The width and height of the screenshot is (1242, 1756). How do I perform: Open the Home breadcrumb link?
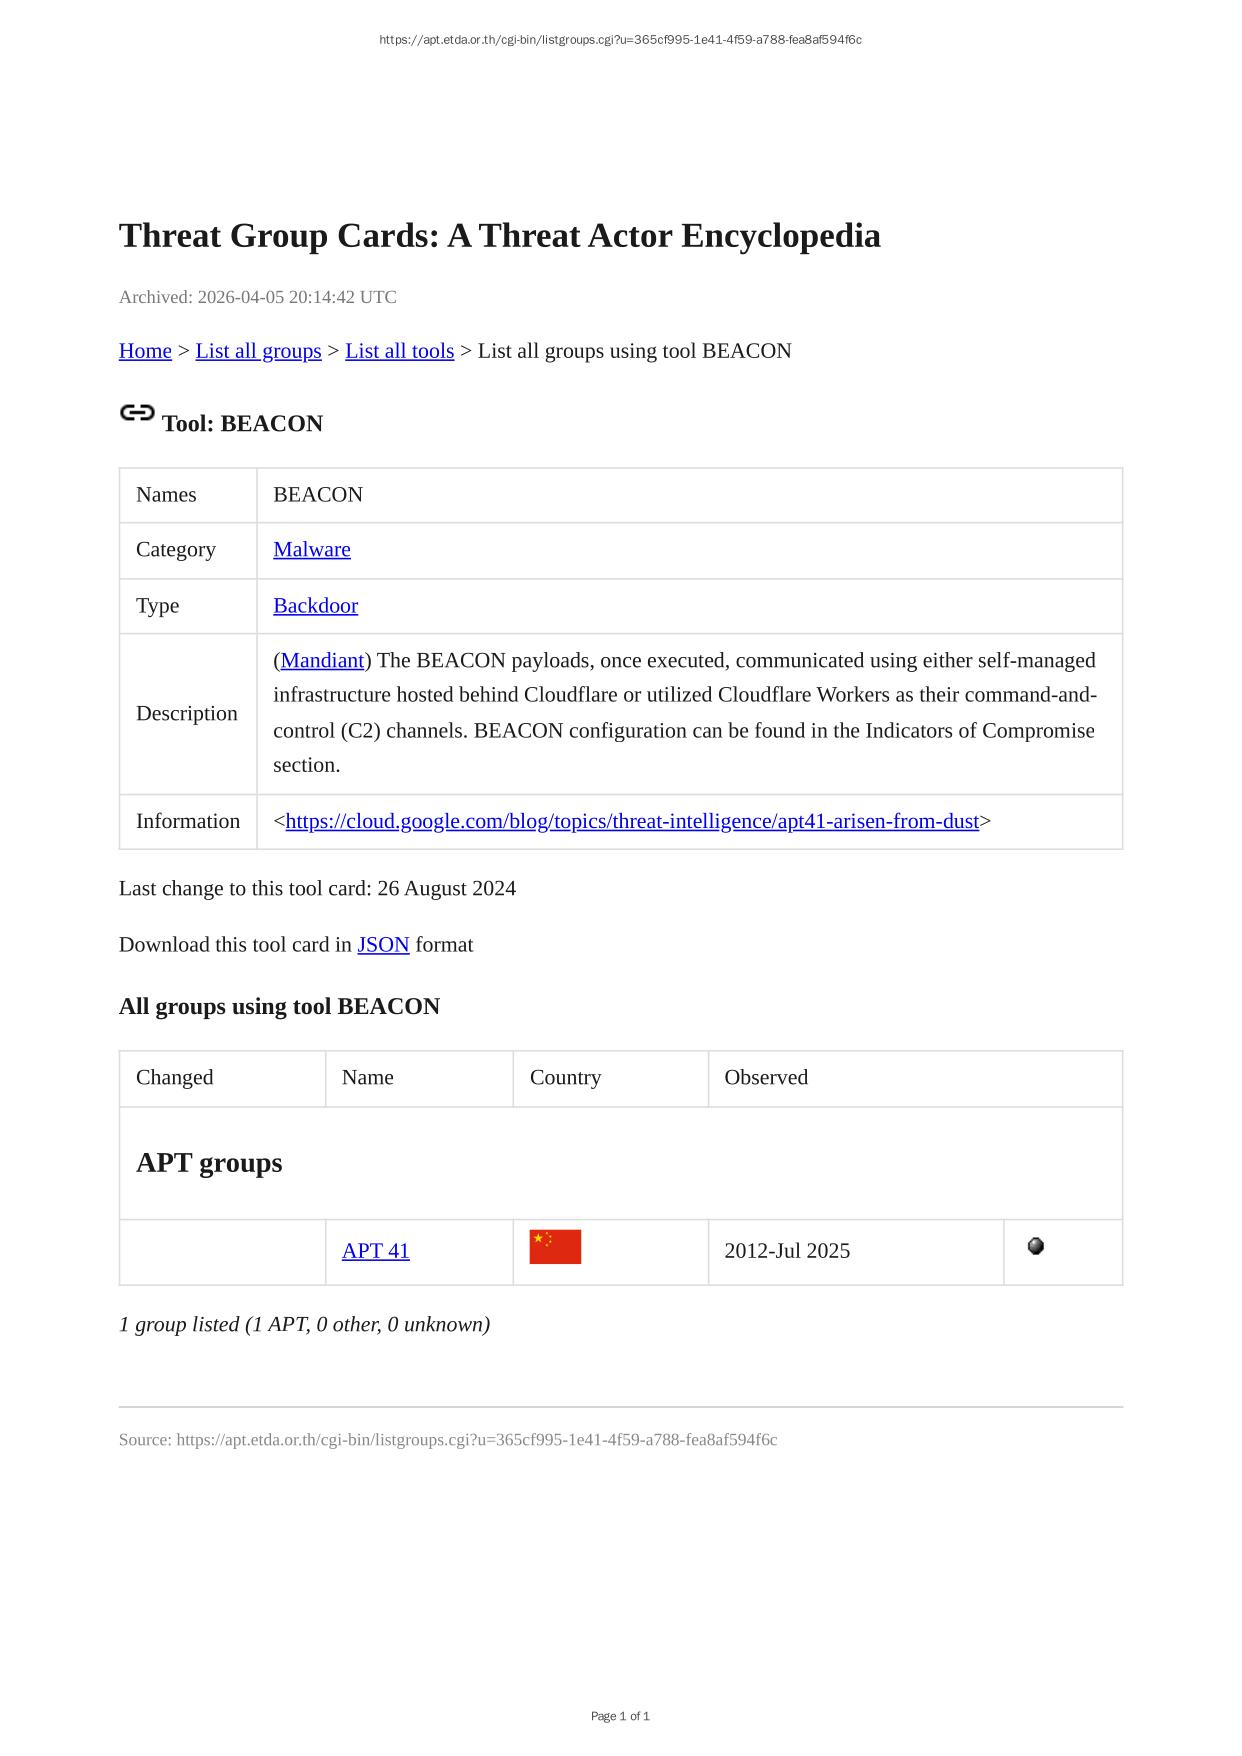(x=145, y=351)
